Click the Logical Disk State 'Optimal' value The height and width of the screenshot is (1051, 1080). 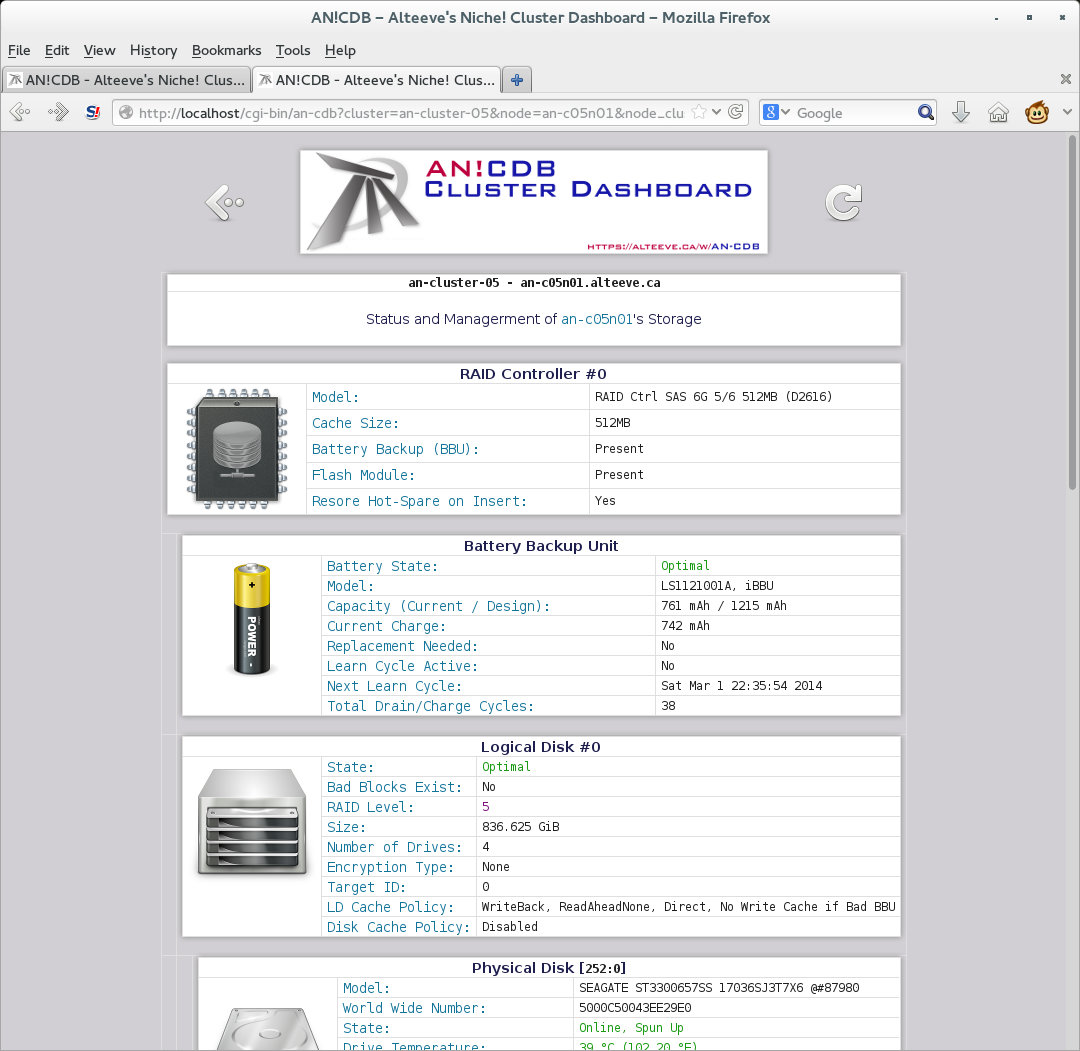pos(506,767)
